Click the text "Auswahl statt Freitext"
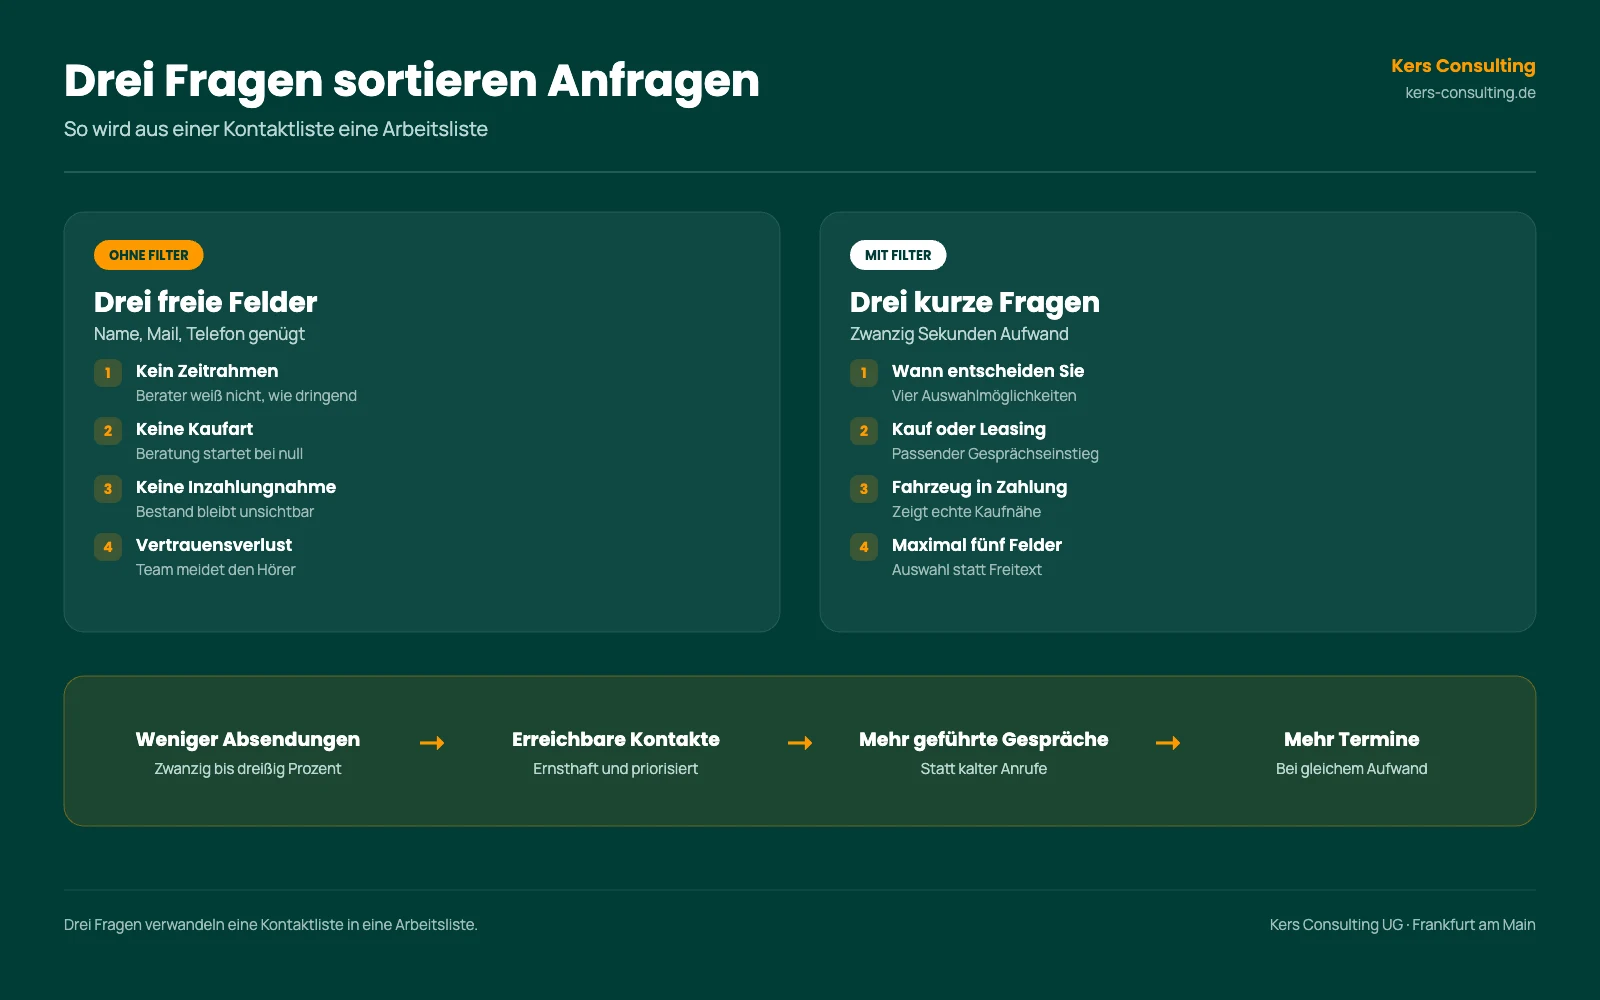Image resolution: width=1600 pixels, height=1000 pixels. 967,570
